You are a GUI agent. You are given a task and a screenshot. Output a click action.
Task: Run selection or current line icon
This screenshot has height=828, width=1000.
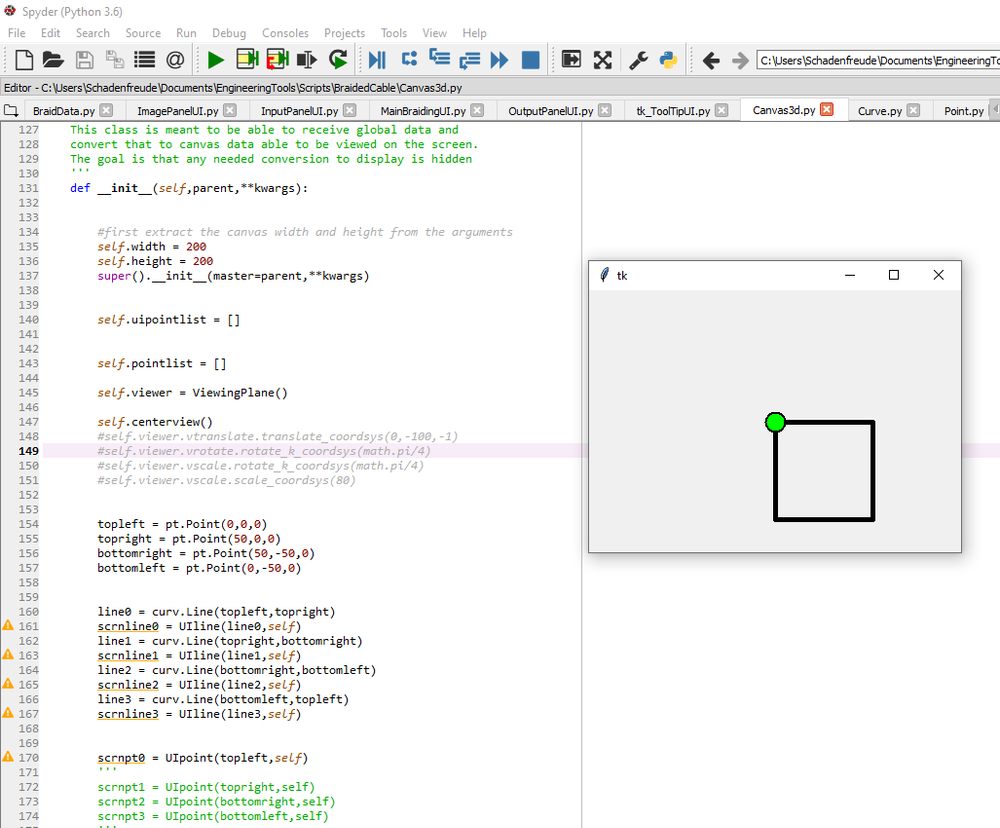307,60
